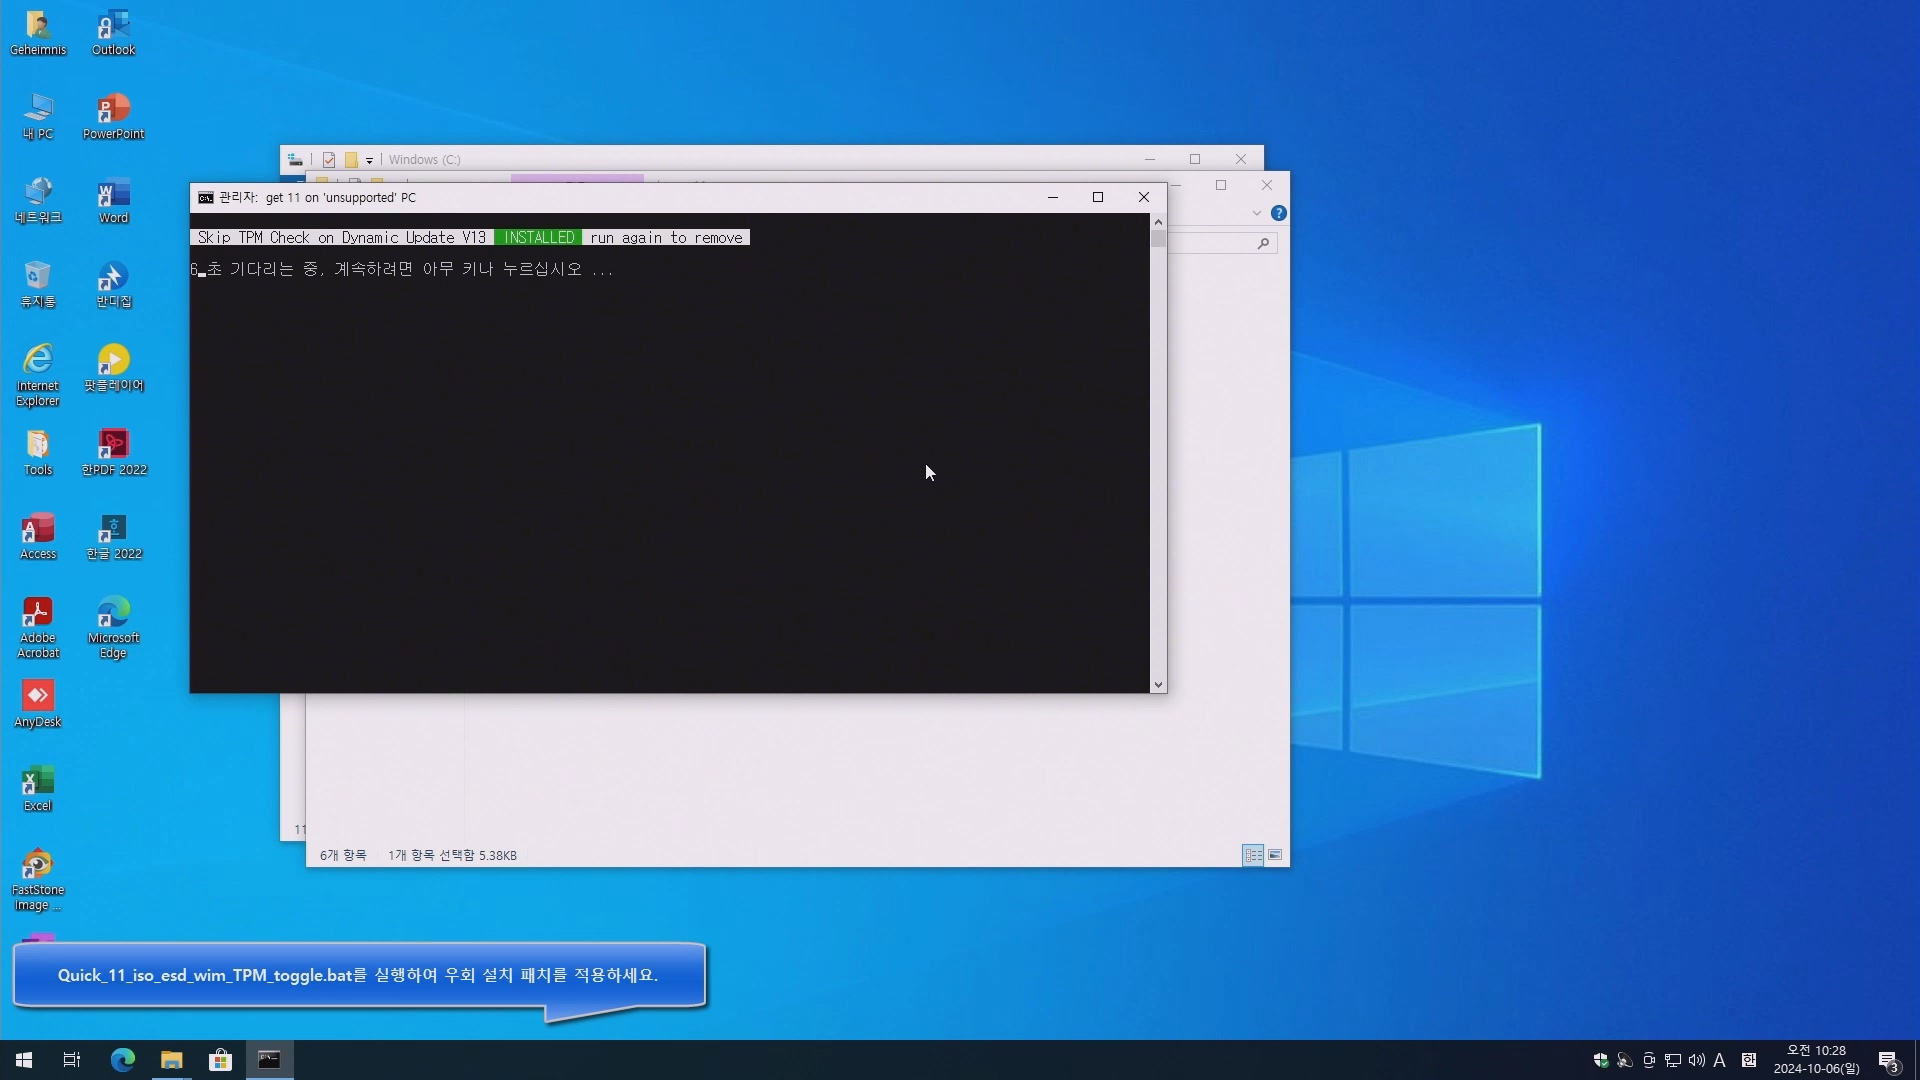
Task: Click the Properties checkmark in quick access toolbar
Action: 329,160
